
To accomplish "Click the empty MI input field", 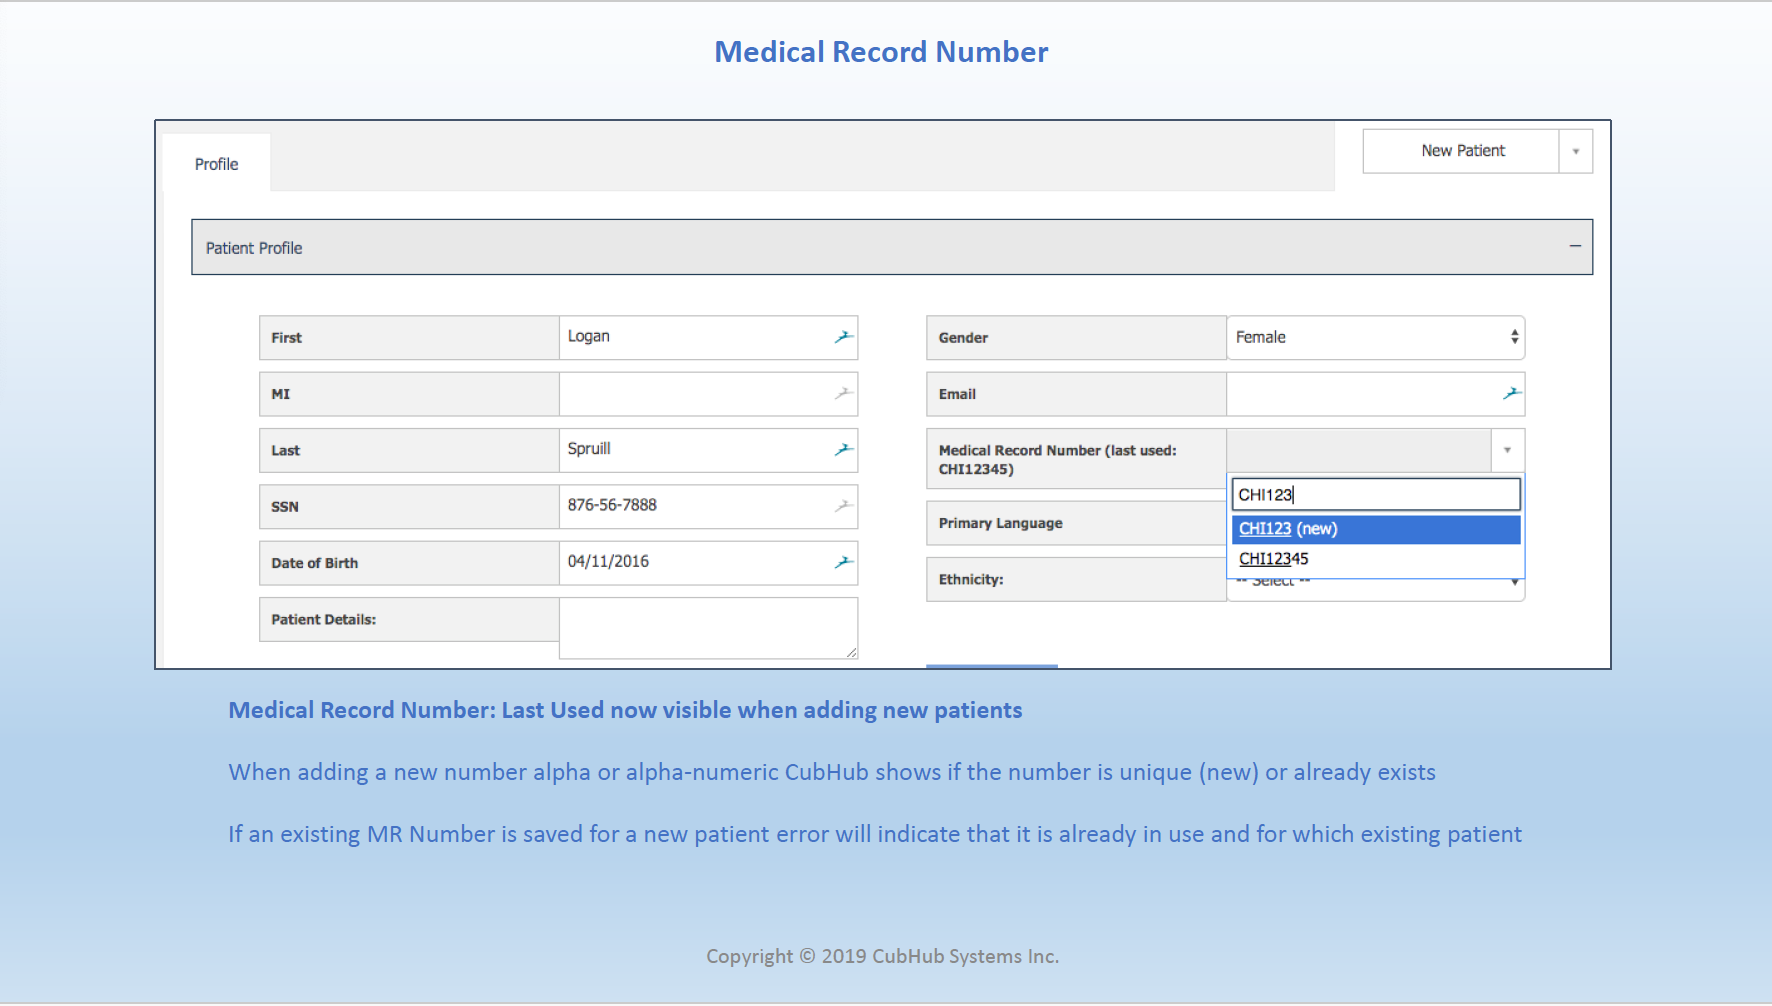I will tap(708, 394).
